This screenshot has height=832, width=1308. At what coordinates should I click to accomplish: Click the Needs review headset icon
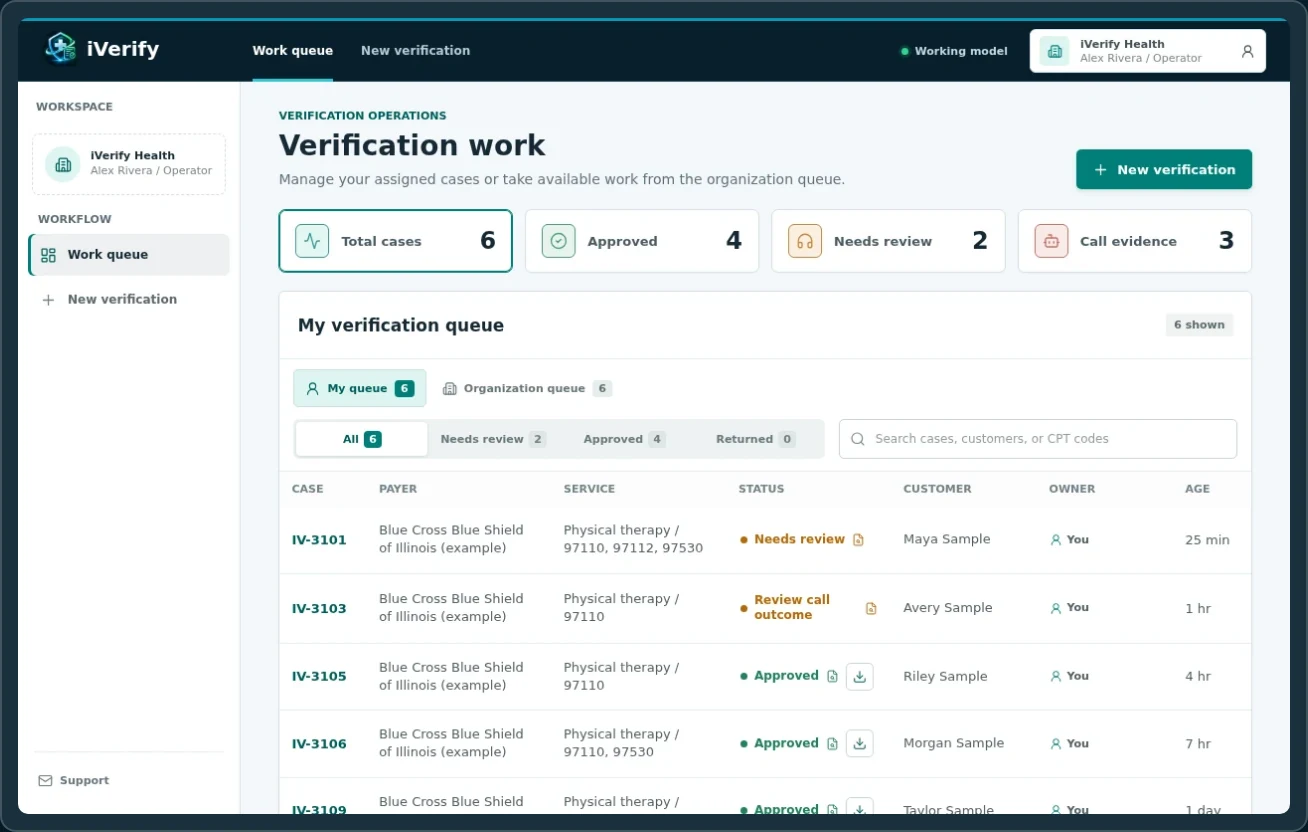pos(805,241)
